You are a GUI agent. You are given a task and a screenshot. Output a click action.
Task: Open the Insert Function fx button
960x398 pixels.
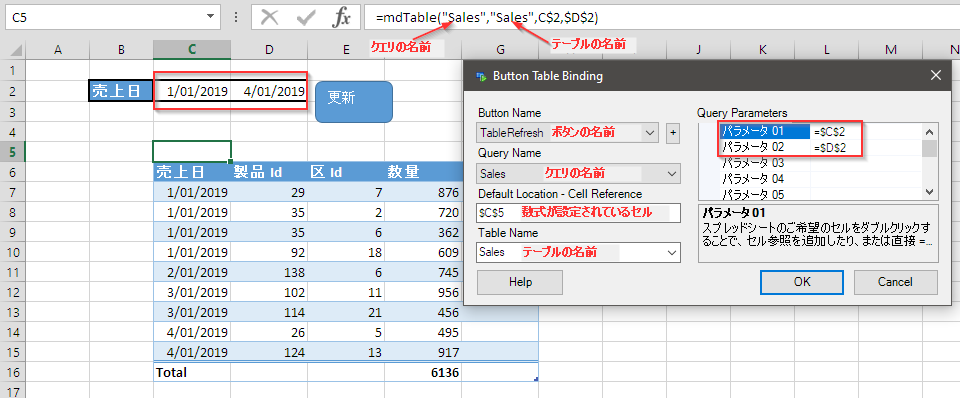point(341,18)
